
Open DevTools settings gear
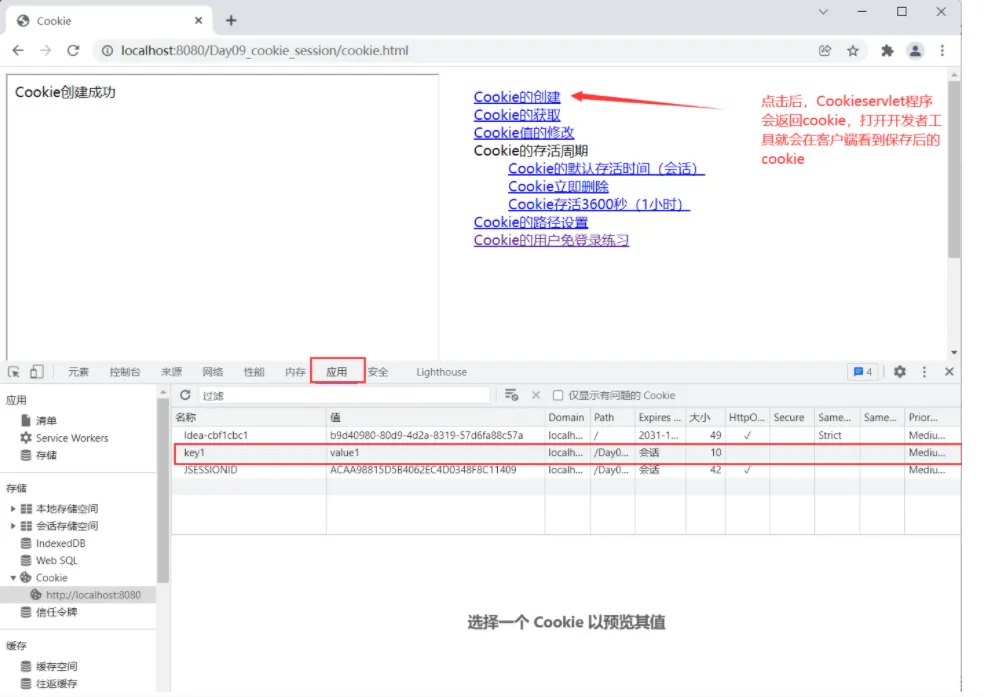[x=899, y=372]
